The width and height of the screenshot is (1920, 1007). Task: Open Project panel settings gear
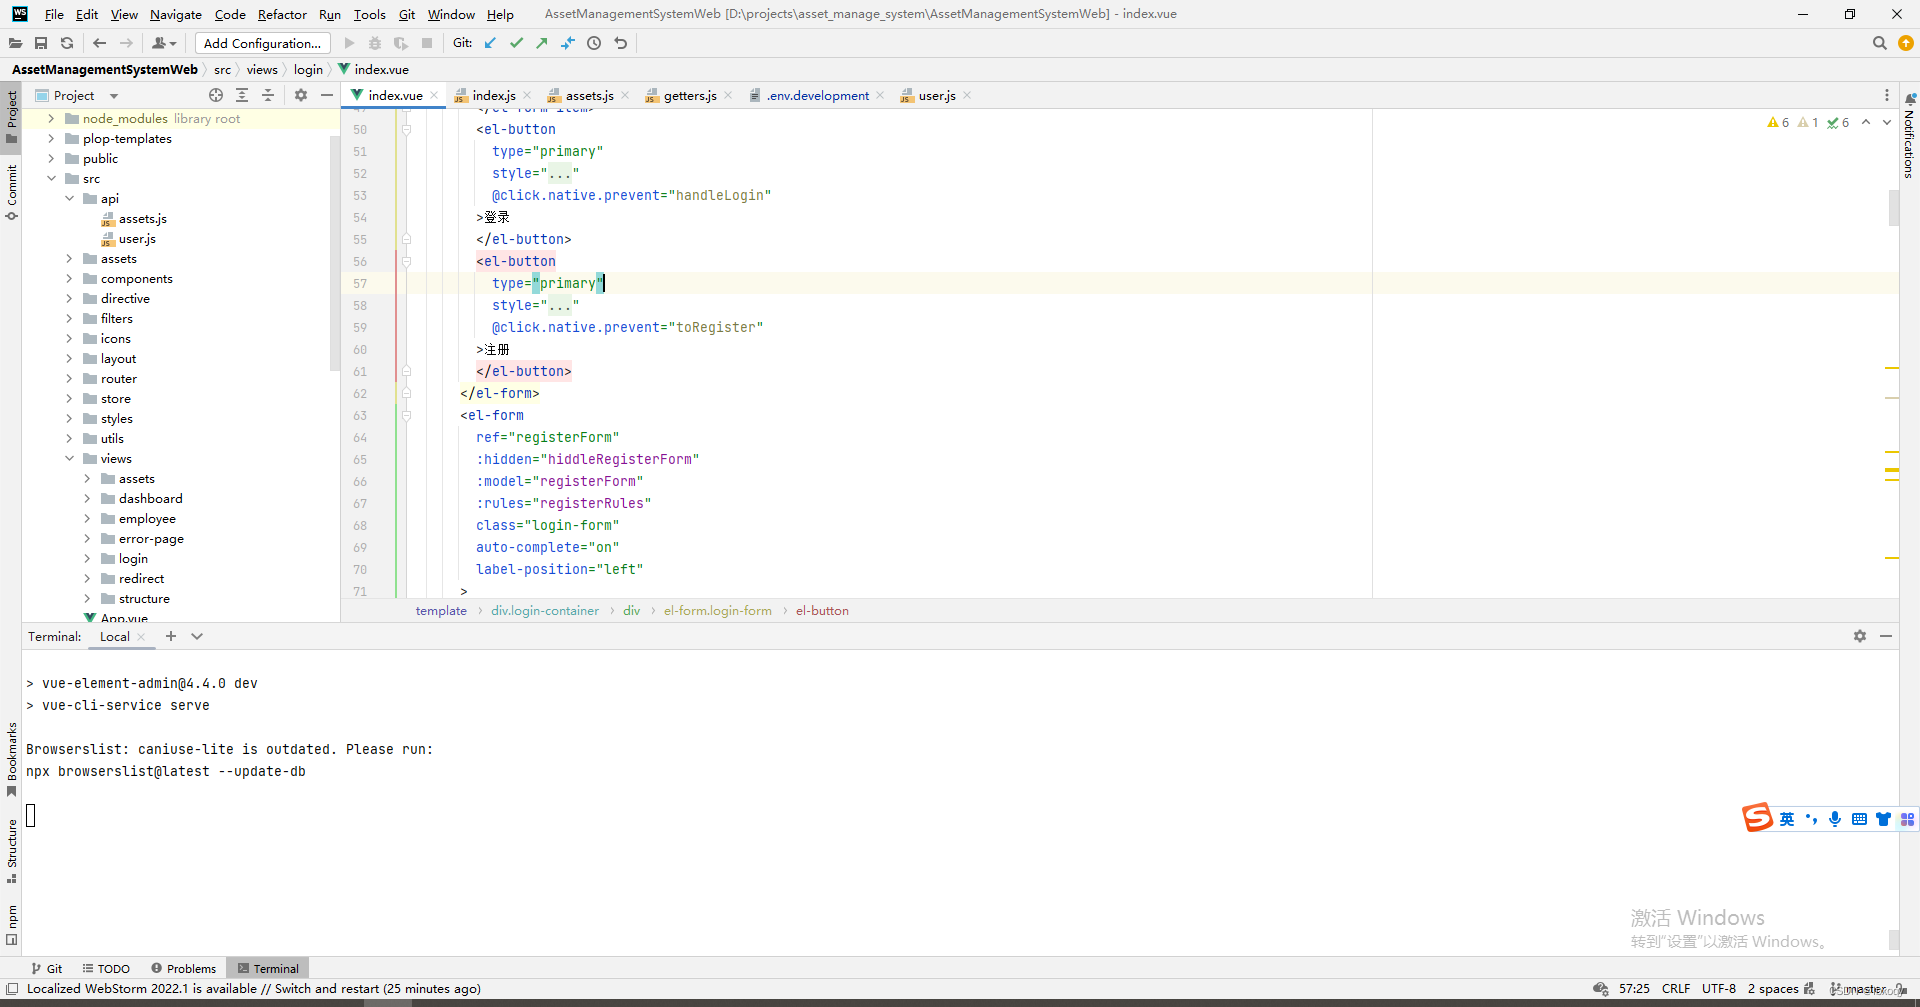(x=301, y=95)
